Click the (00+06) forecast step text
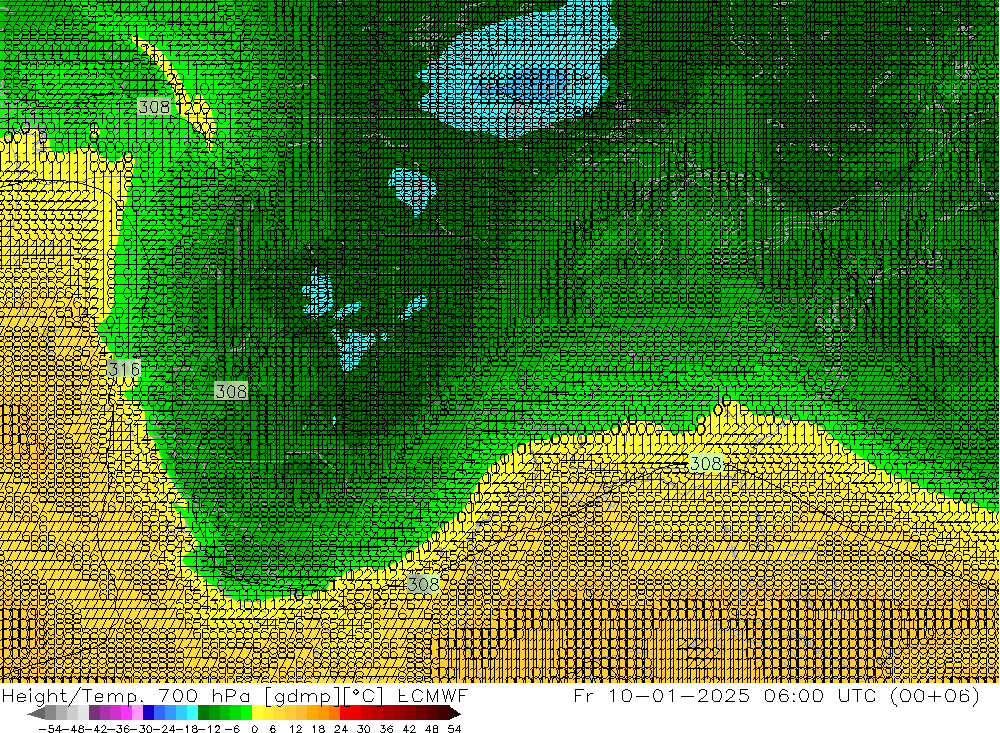Image resolution: width=1000 pixels, height=733 pixels. coord(935,696)
